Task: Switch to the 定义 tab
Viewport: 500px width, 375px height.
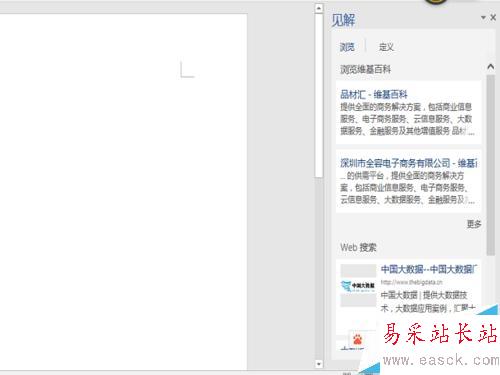Action: click(x=386, y=47)
